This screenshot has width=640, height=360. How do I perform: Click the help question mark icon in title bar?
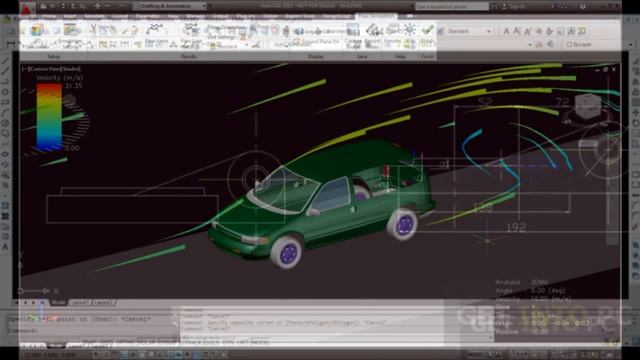point(582,6)
